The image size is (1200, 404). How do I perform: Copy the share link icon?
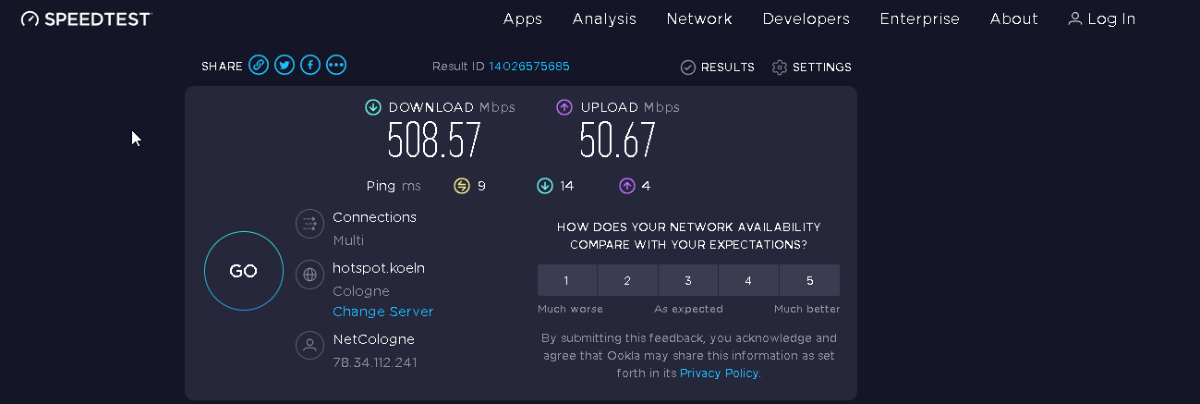pos(258,65)
